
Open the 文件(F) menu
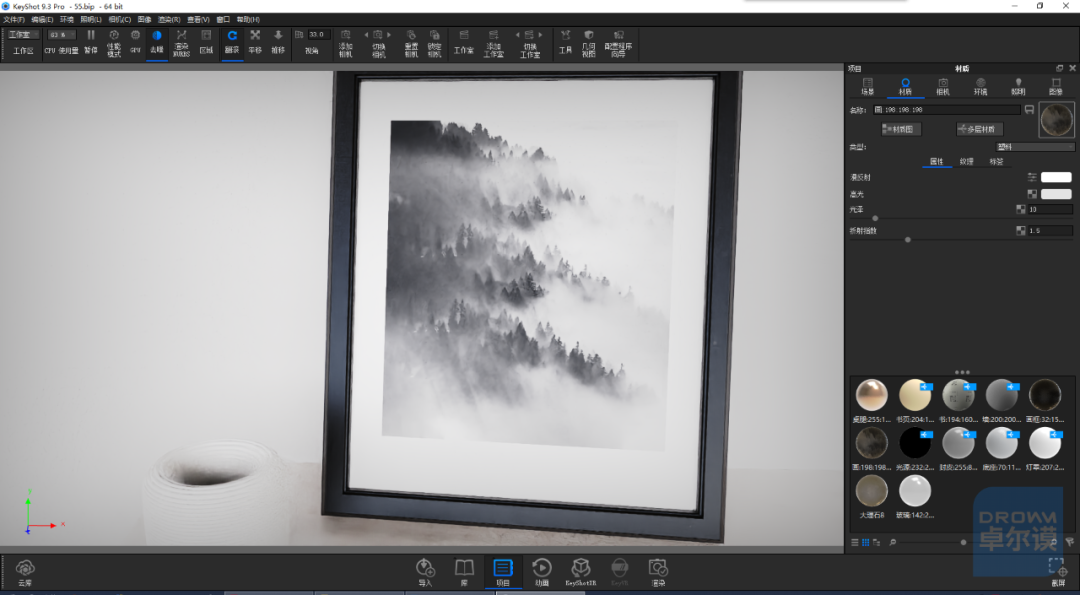pos(14,19)
